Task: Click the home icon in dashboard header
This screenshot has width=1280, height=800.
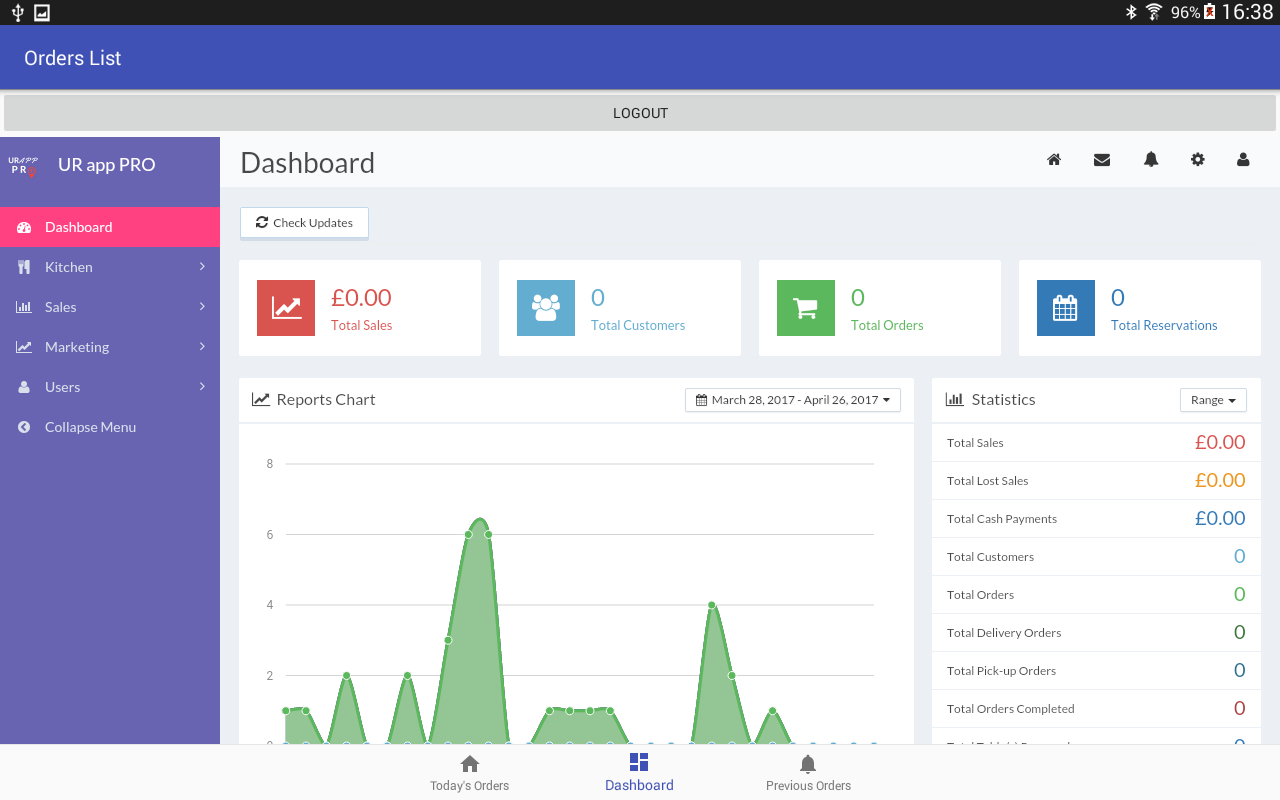Action: tap(1054, 160)
